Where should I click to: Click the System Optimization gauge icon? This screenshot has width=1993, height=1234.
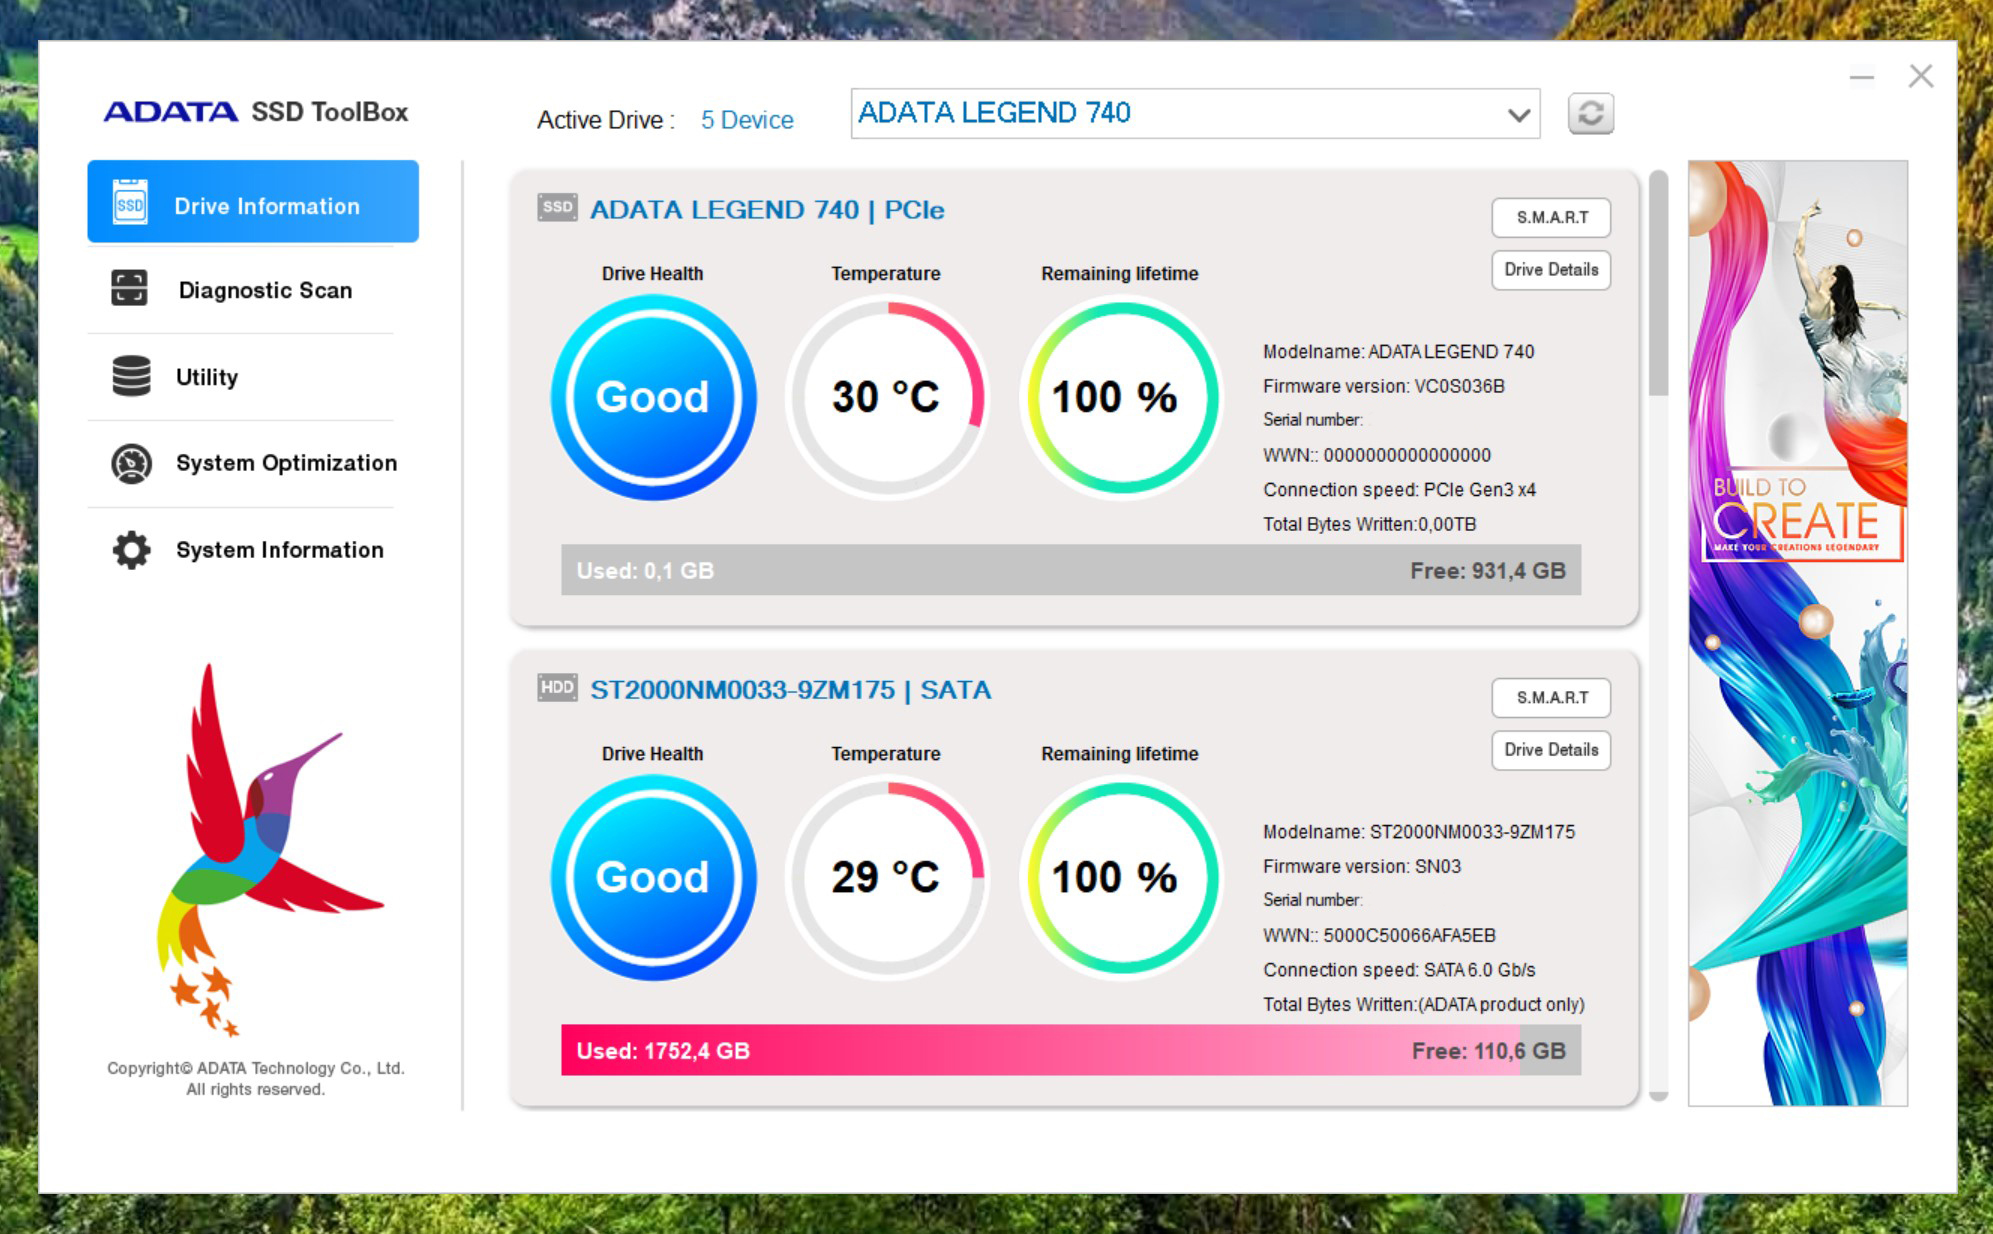click(x=131, y=463)
